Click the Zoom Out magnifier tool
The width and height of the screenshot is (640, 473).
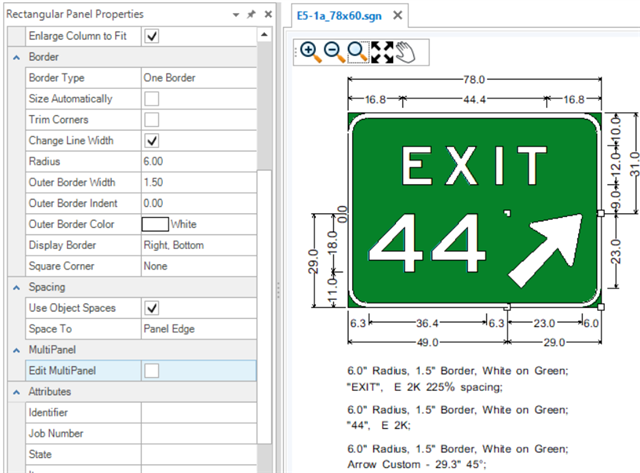click(x=334, y=52)
